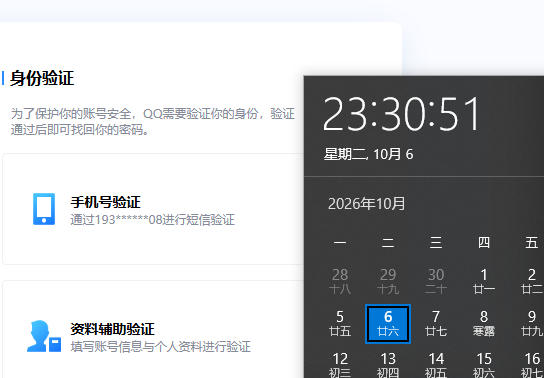
Task: Select September 29 in calendar
Action: point(388,281)
